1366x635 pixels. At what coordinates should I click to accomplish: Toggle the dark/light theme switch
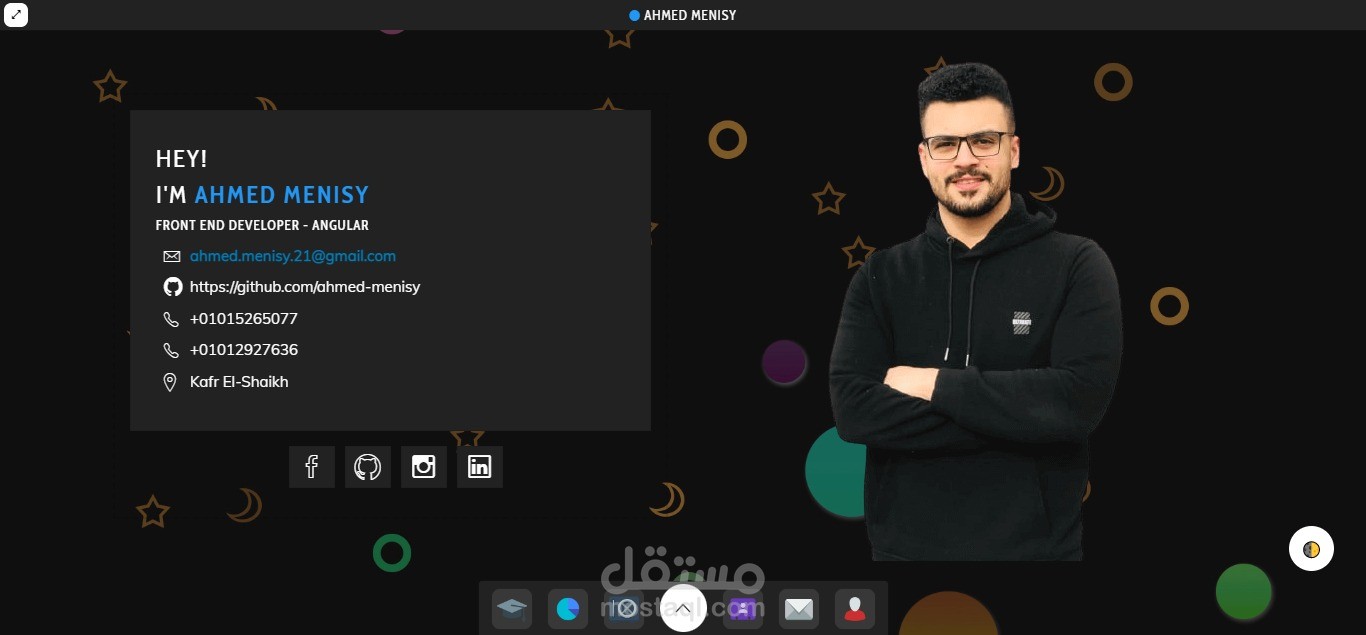click(x=1311, y=549)
